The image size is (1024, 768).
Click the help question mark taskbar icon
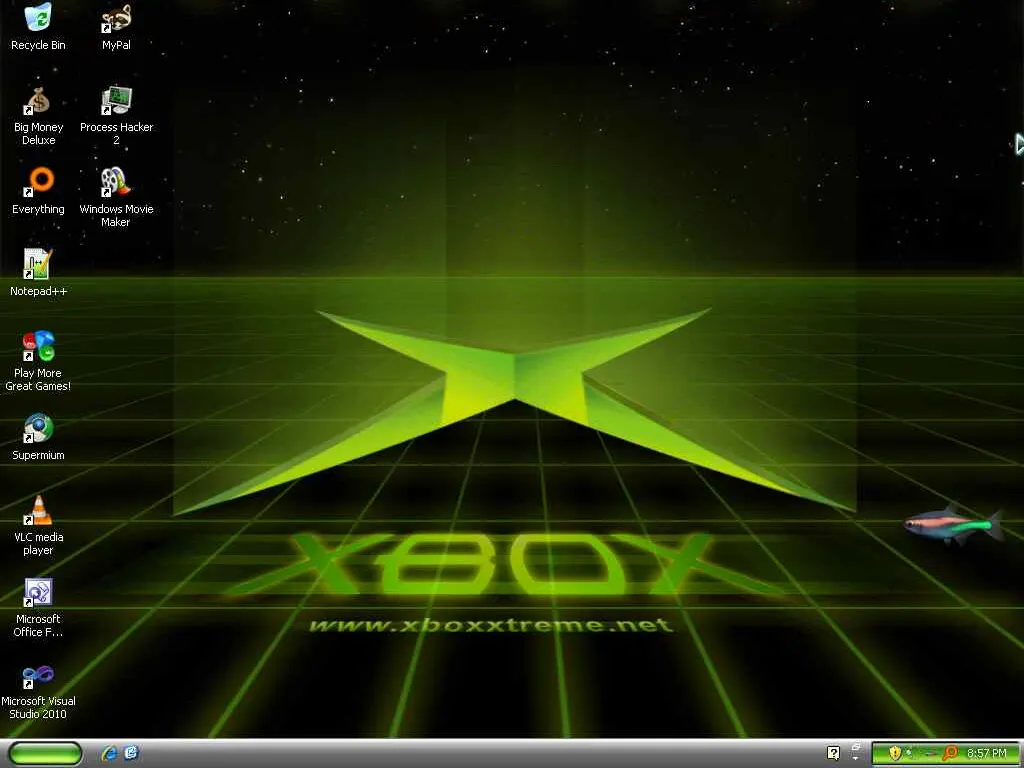pos(833,754)
